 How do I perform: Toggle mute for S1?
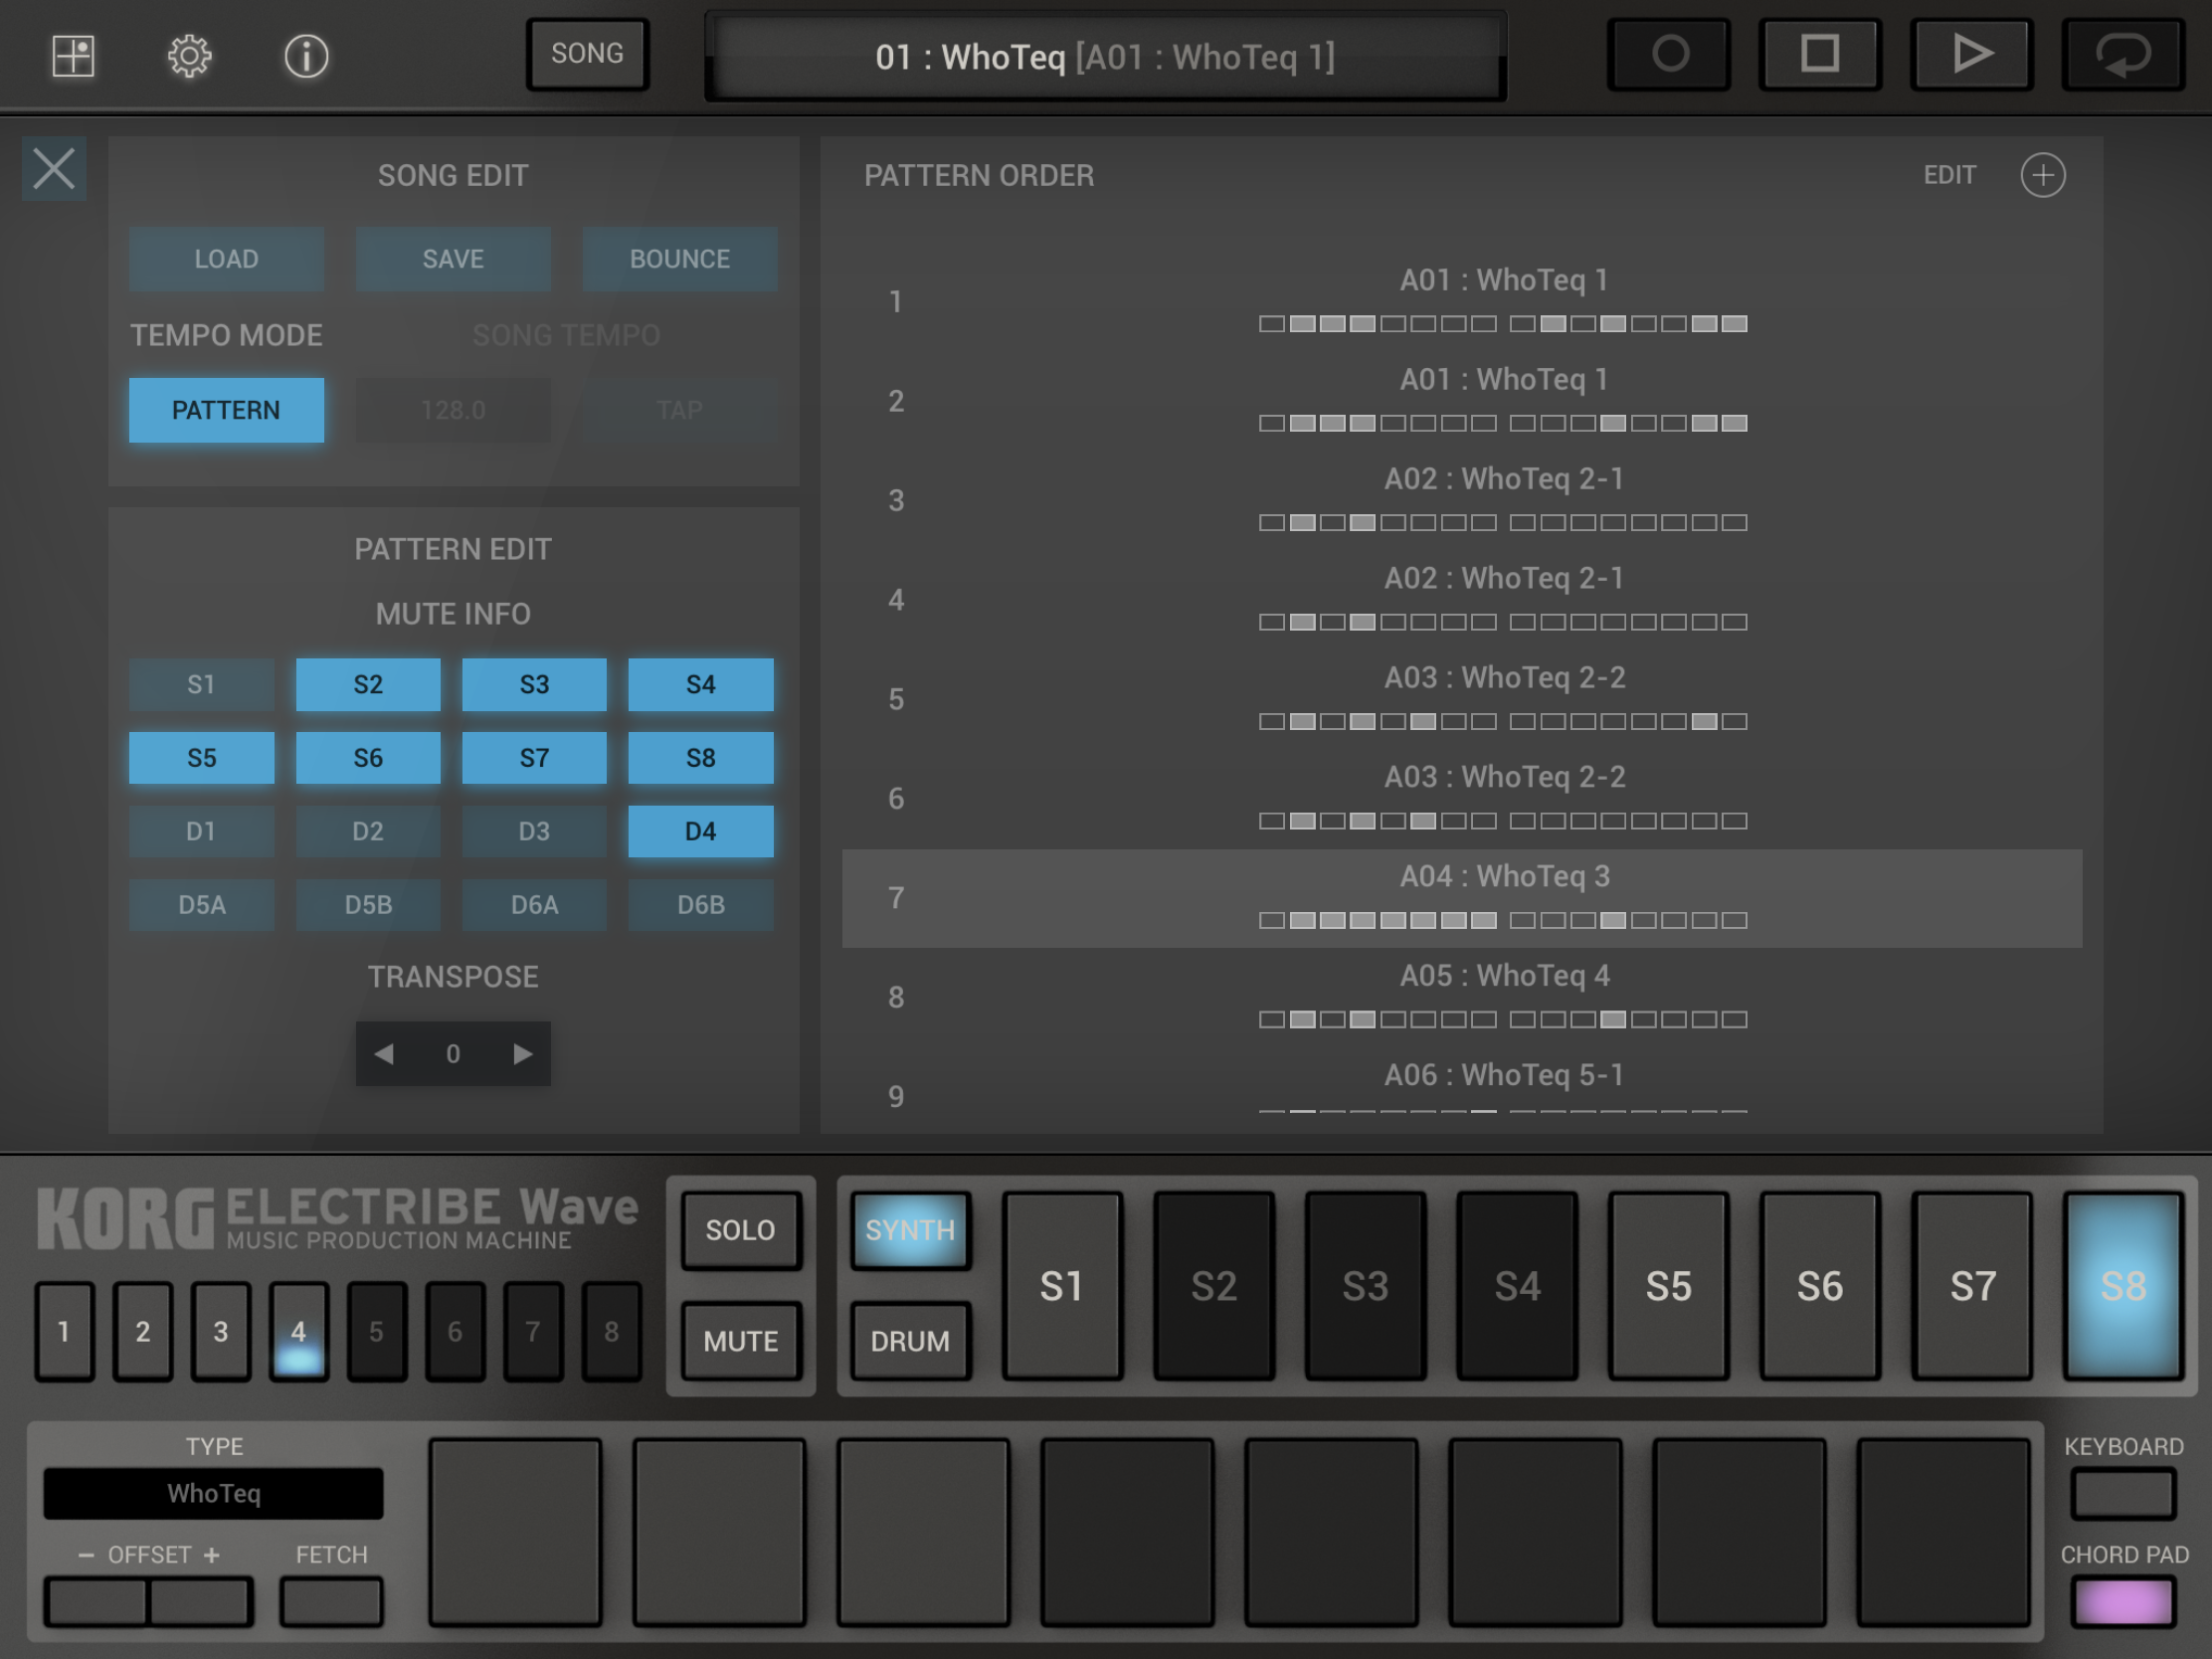click(202, 685)
